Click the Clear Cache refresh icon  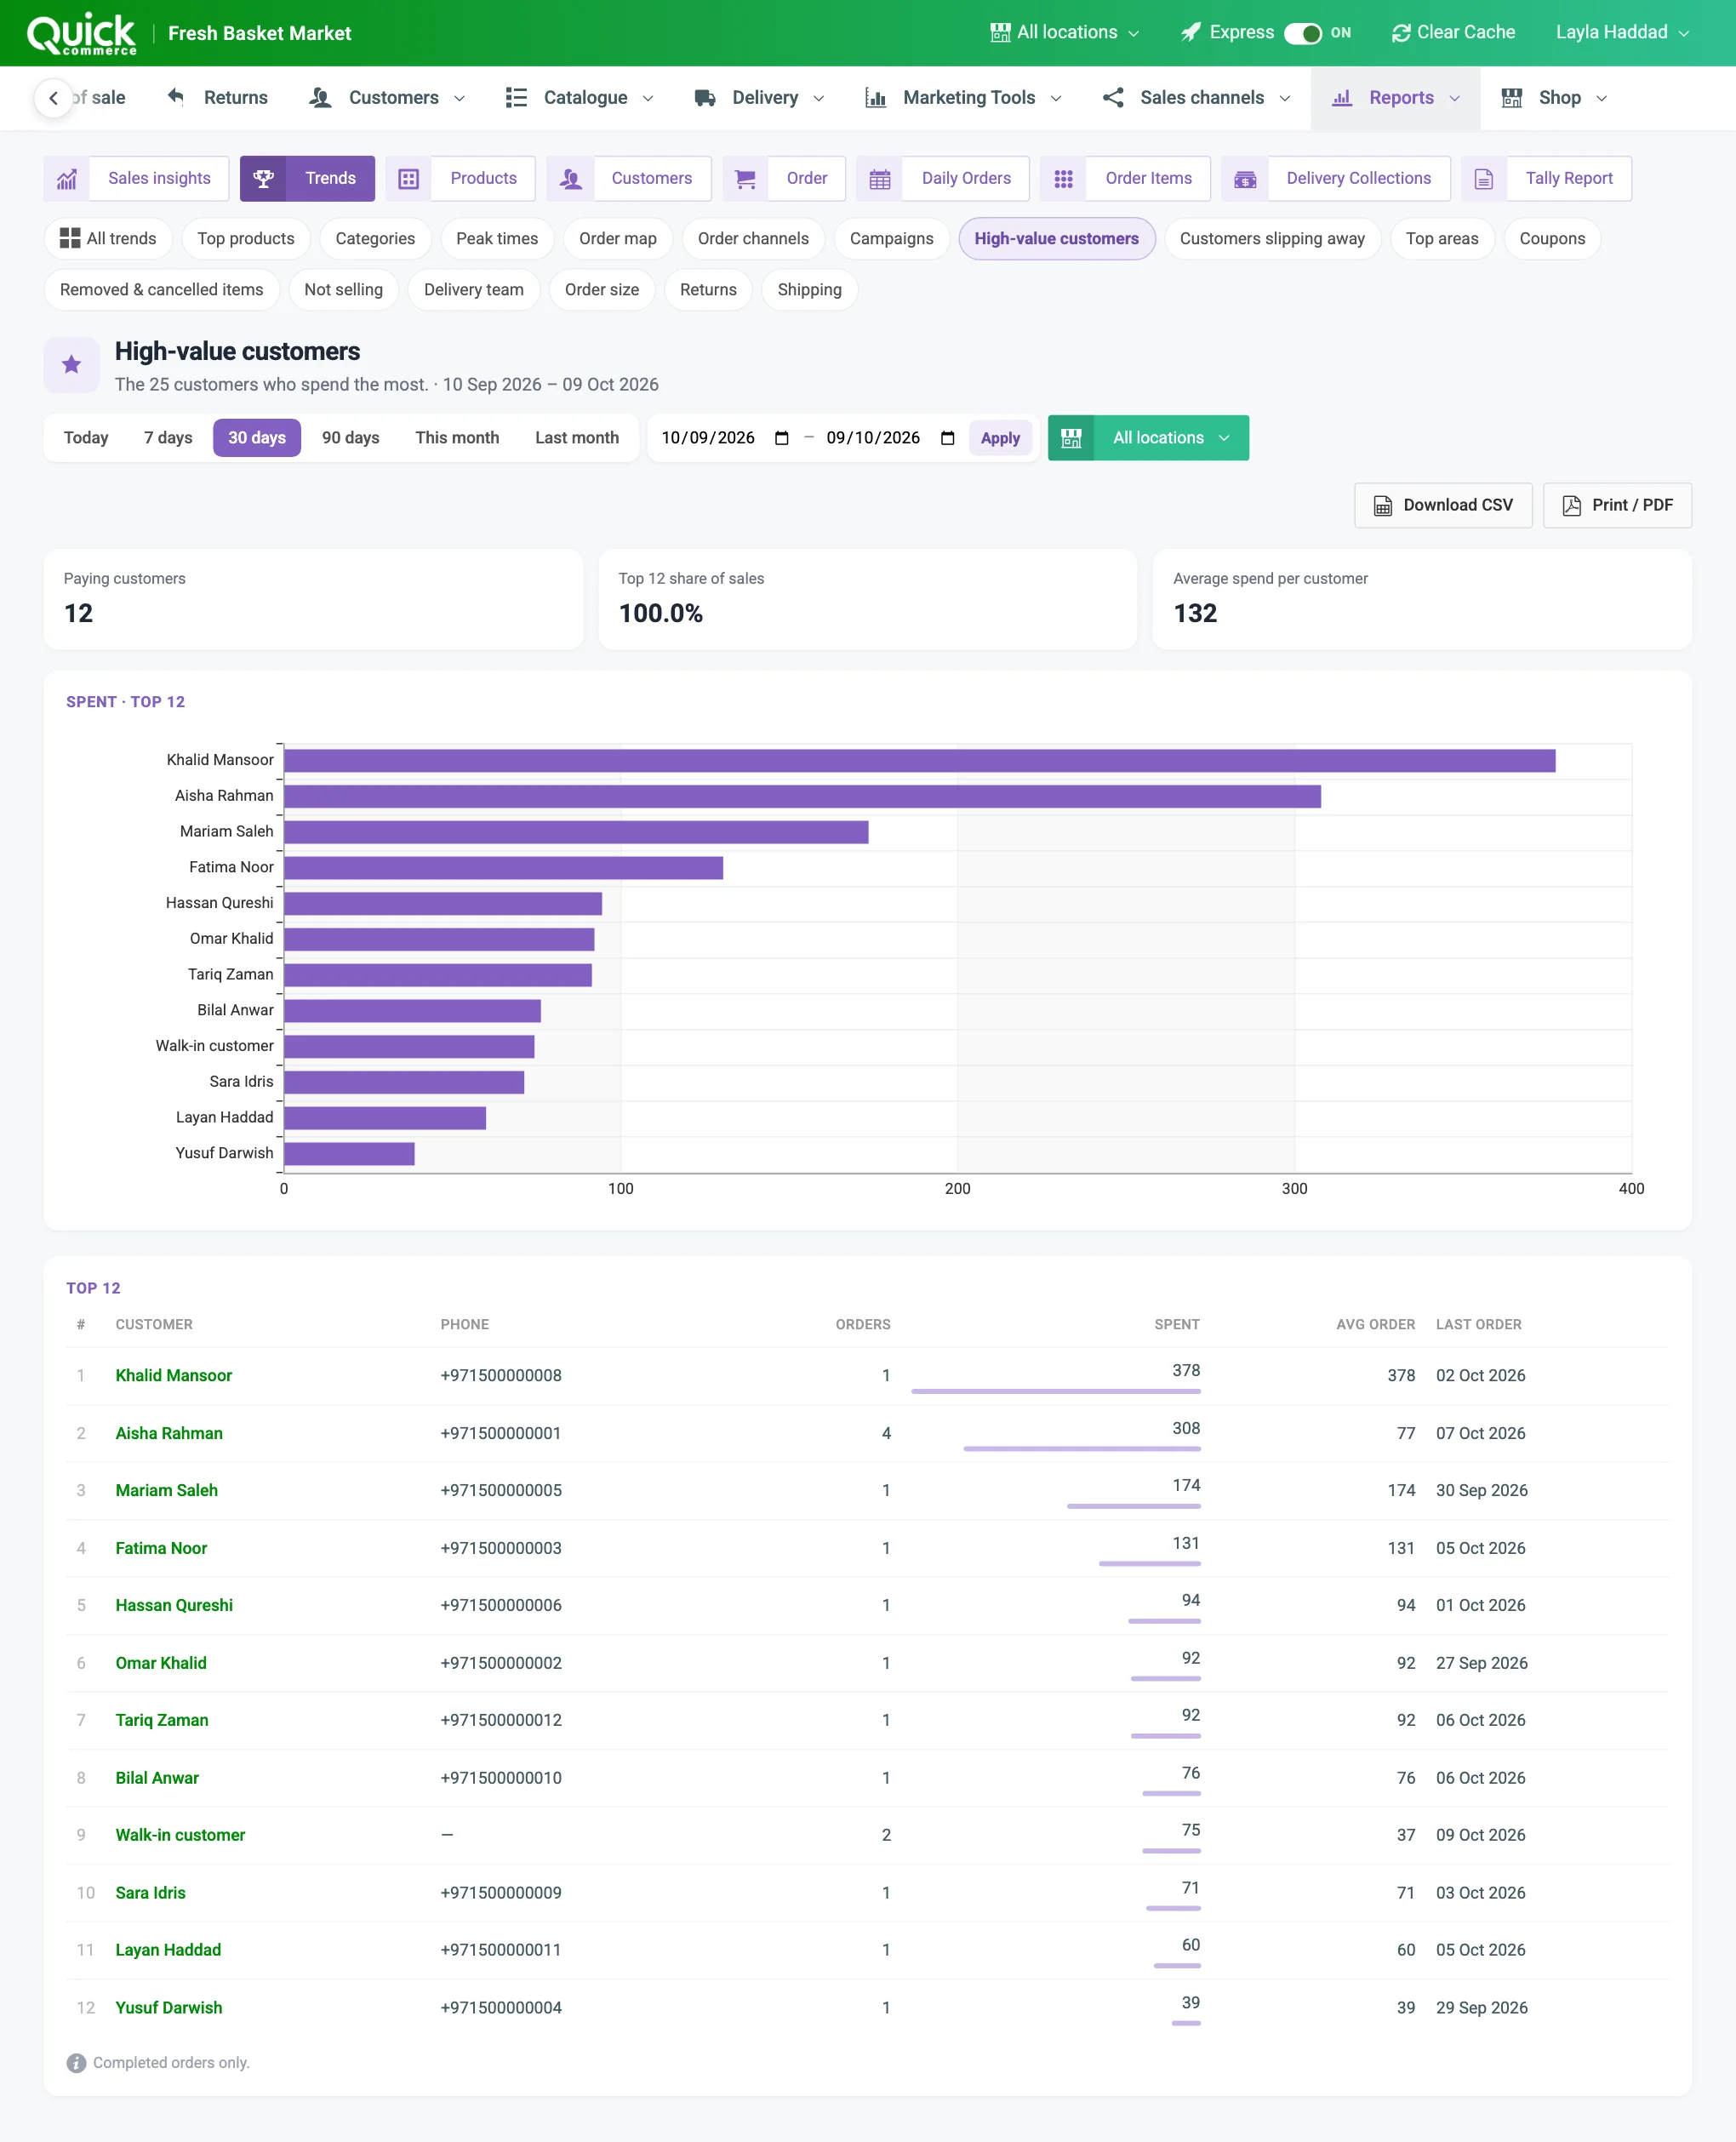[x=1401, y=33]
